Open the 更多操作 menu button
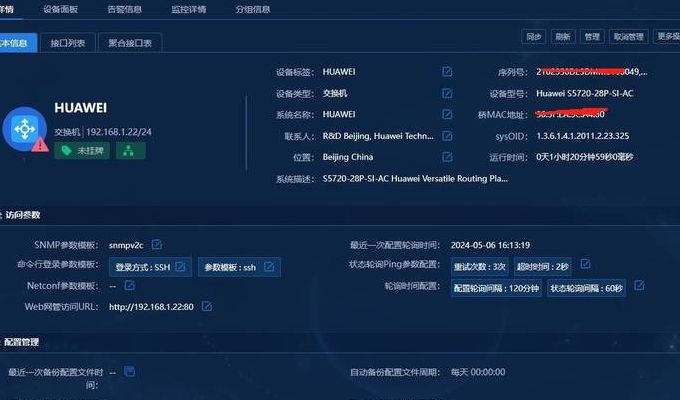 [x=667, y=36]
